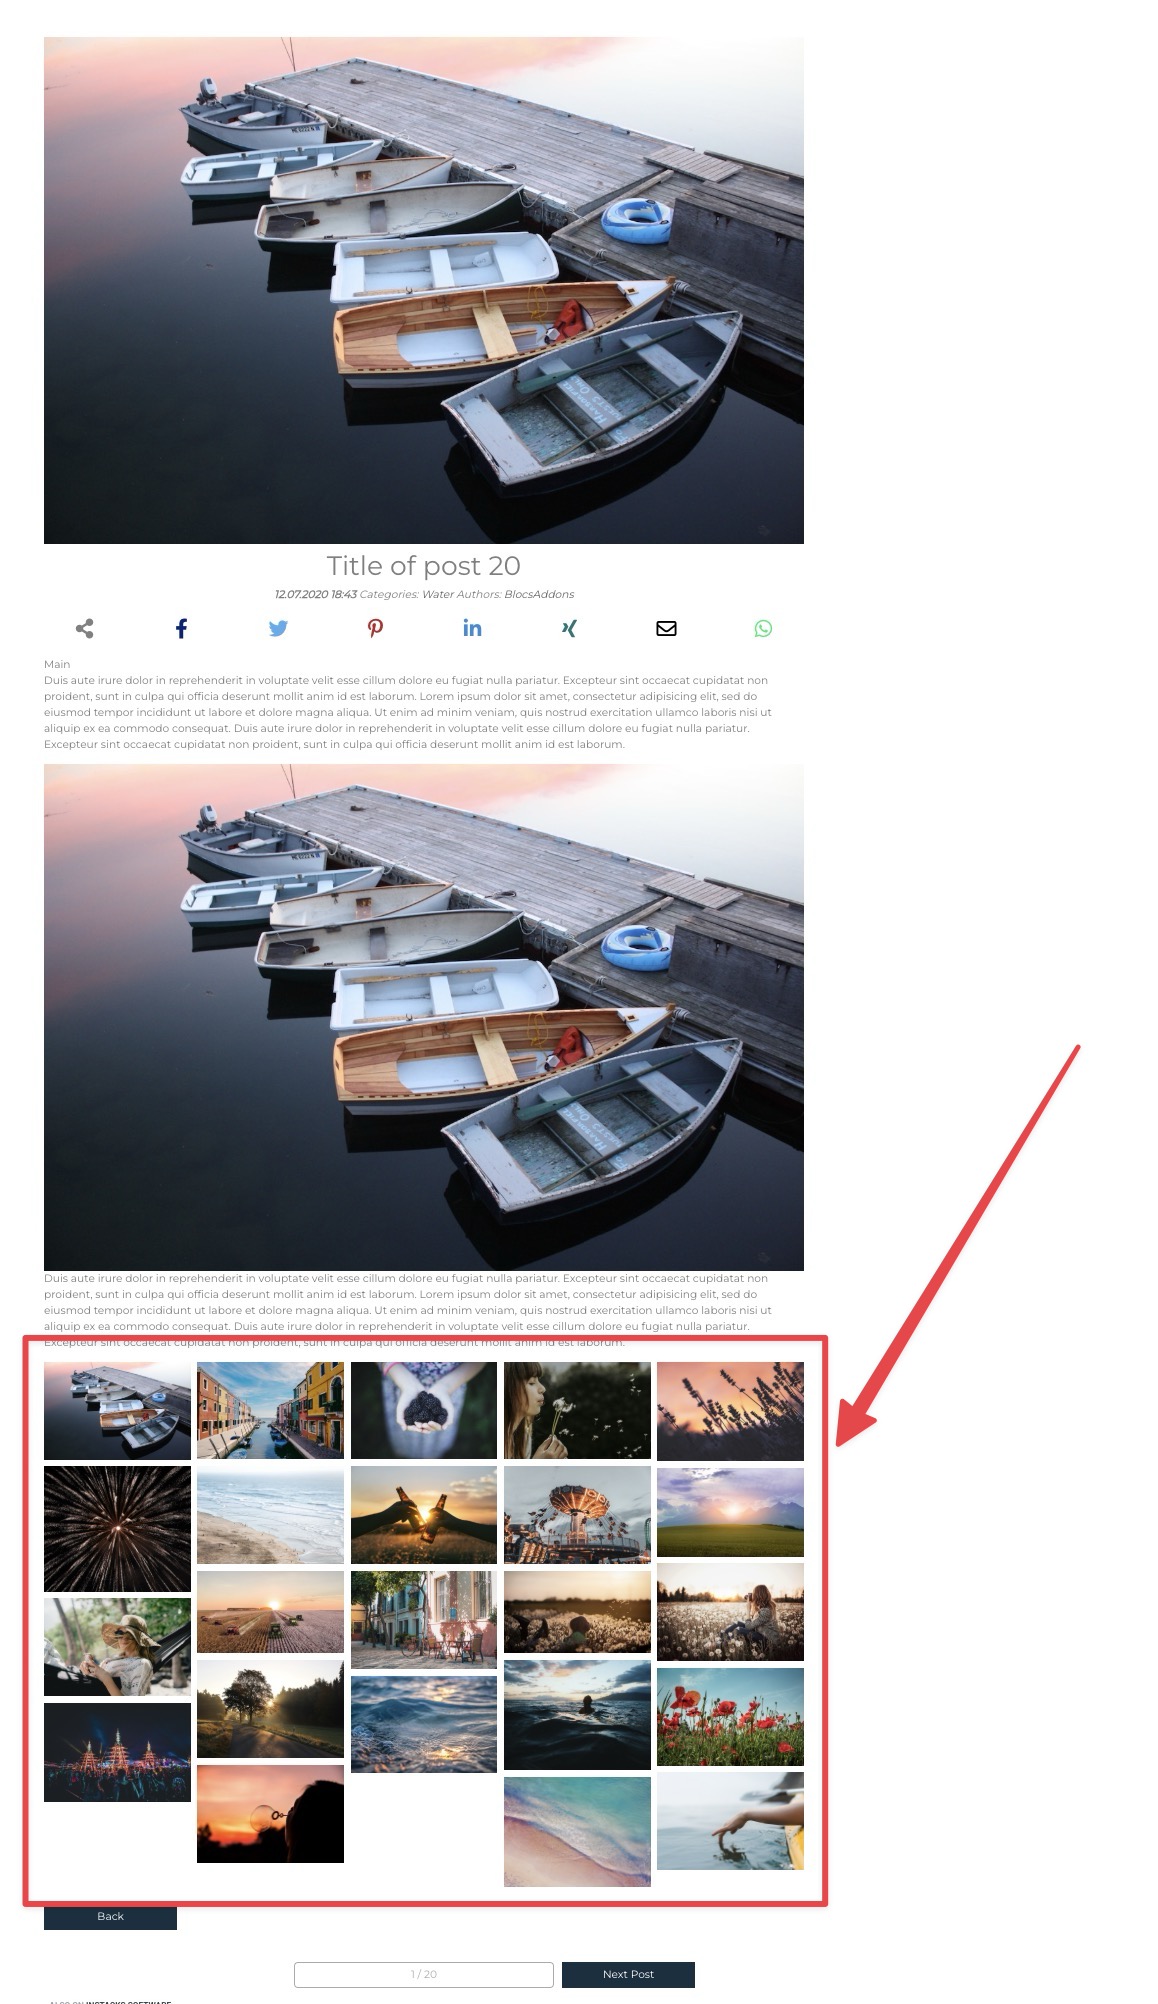Open the hands holding blackberries thumbnail
Screen dimensions: 1158x2004
424,1410
